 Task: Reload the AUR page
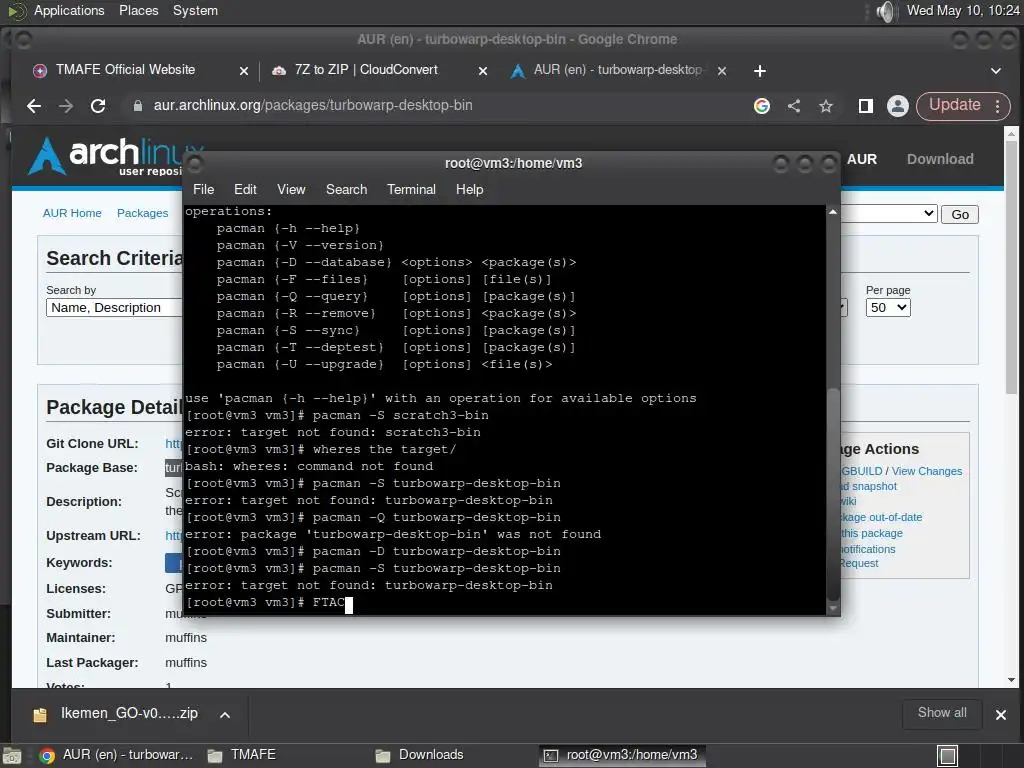98,106
